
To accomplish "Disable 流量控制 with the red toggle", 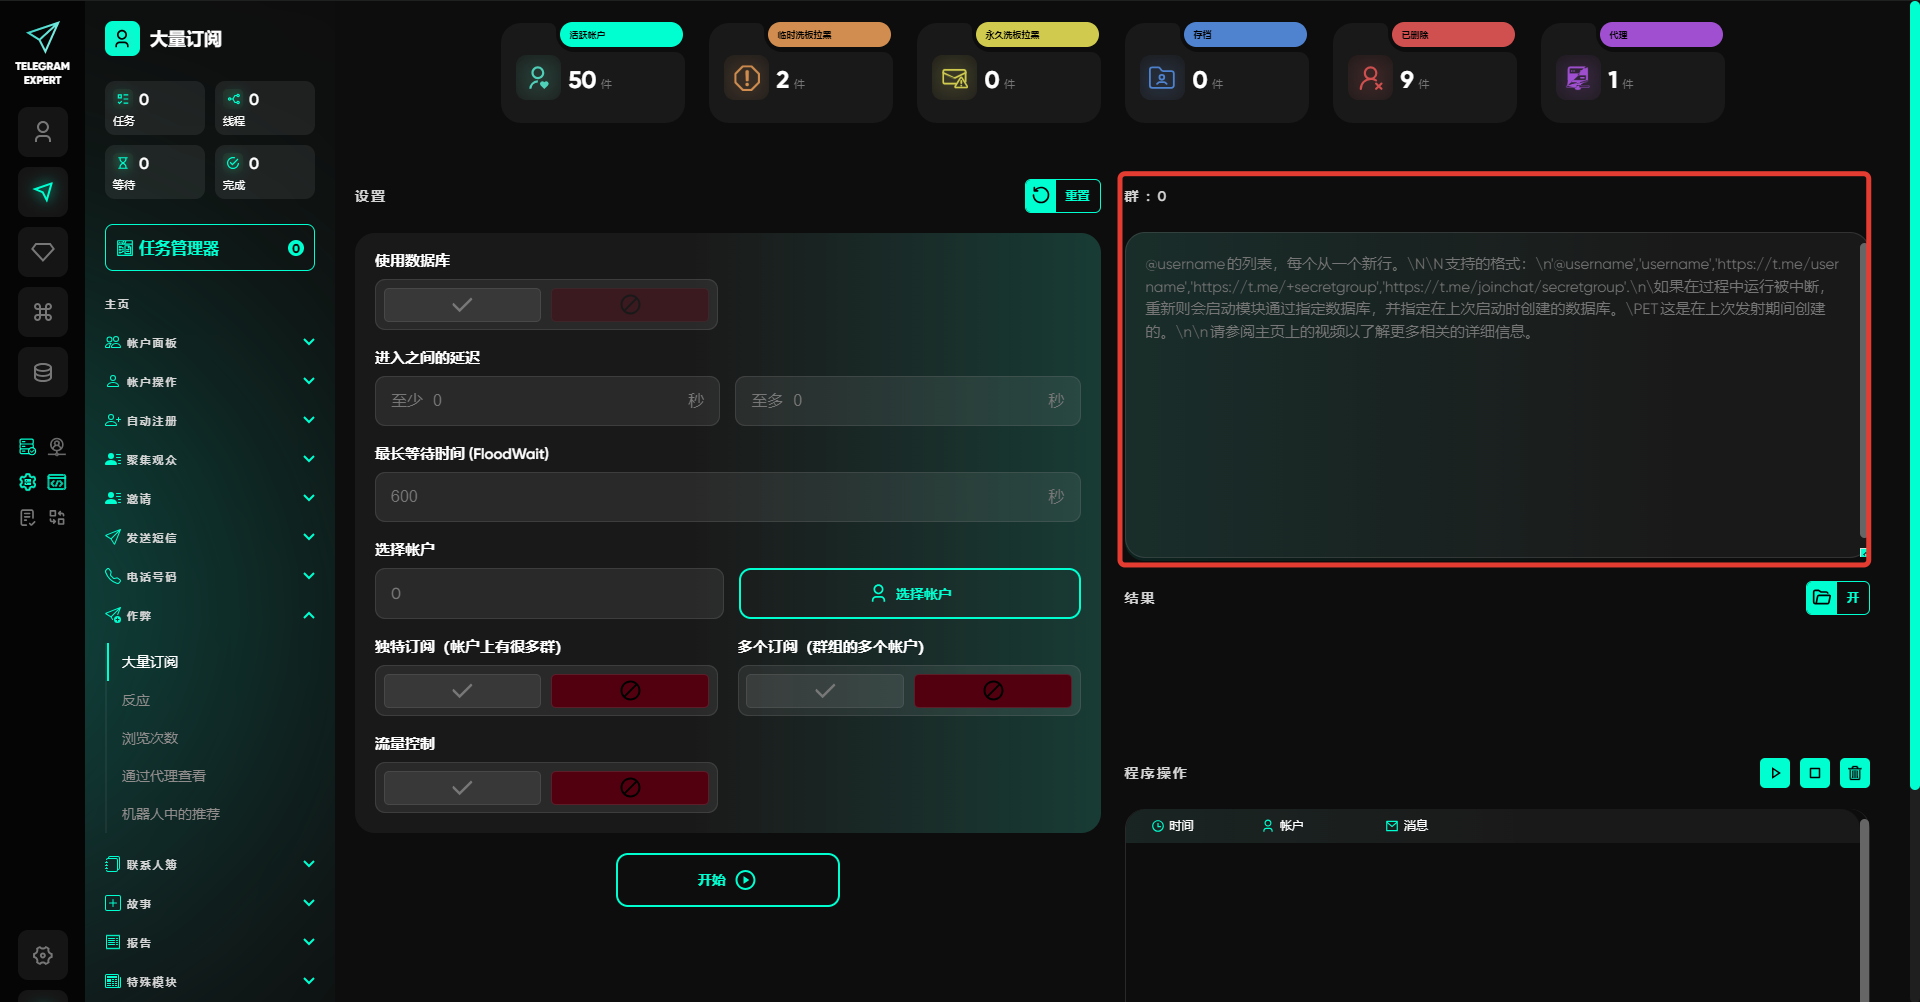I will click(630, 788).
